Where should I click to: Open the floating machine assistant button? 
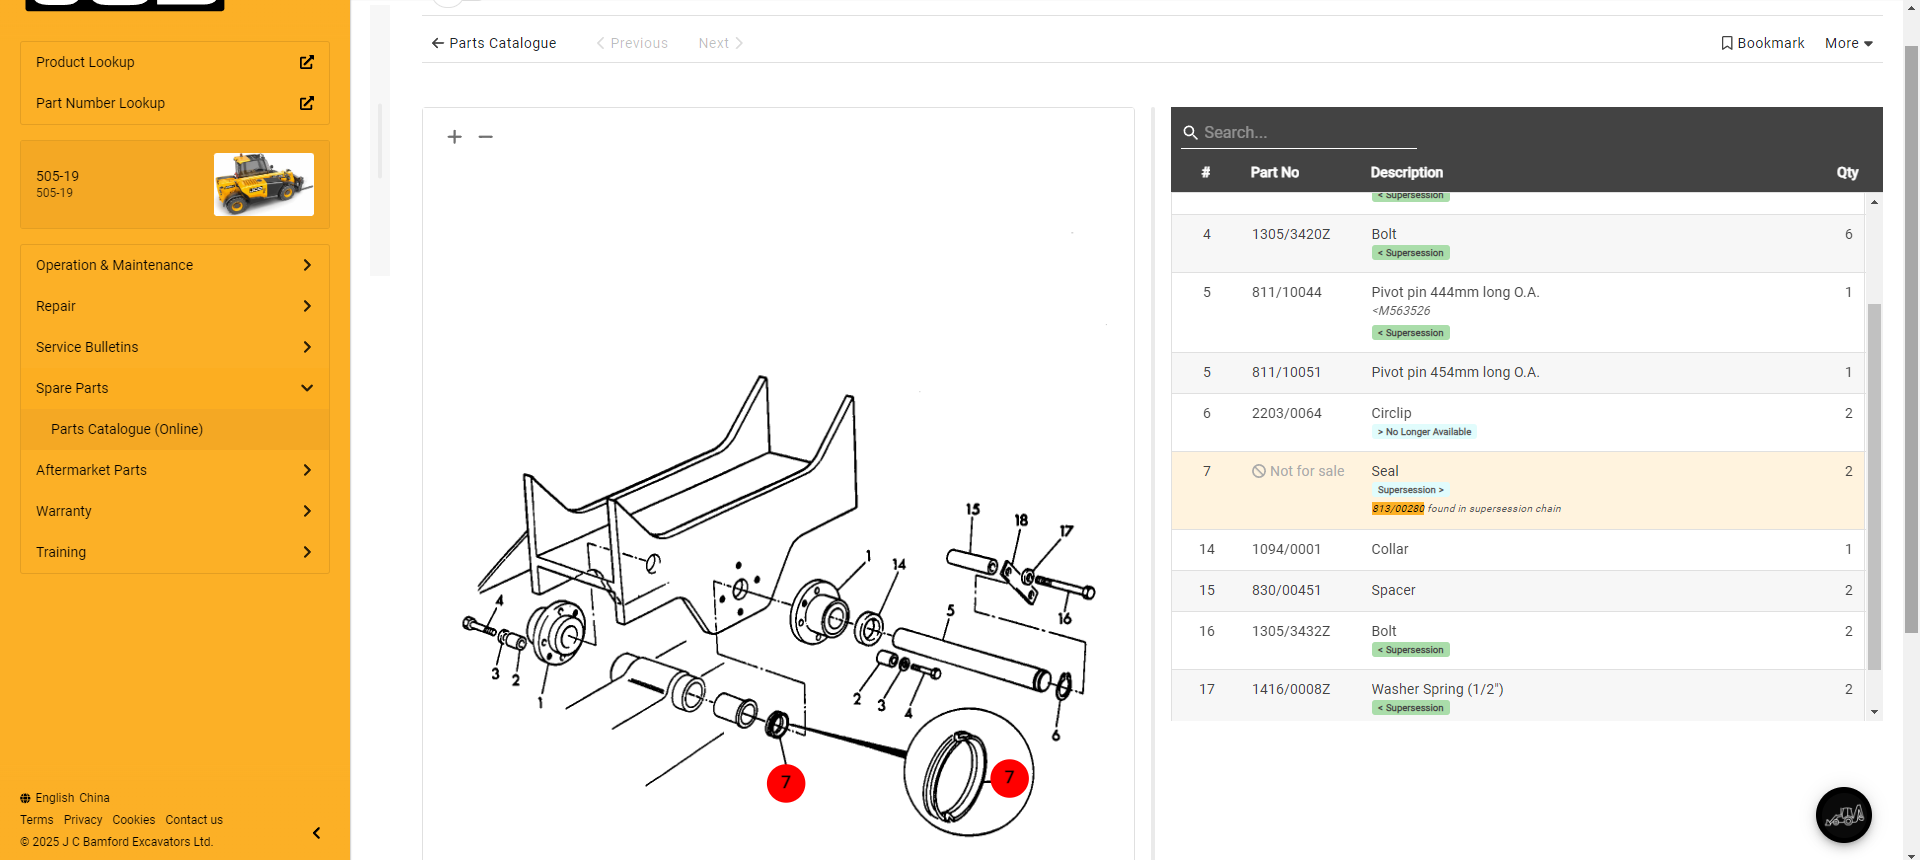1843,815
